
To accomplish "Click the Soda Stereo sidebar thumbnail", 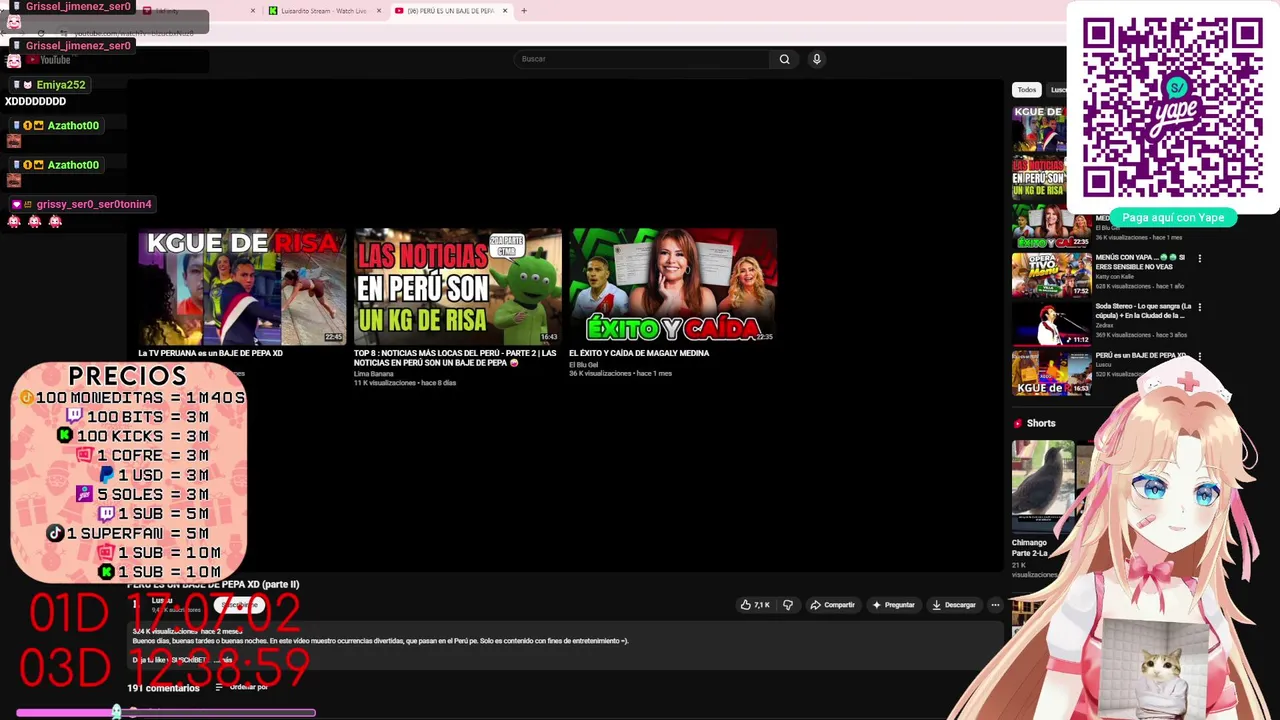I will click(1051, 324).
